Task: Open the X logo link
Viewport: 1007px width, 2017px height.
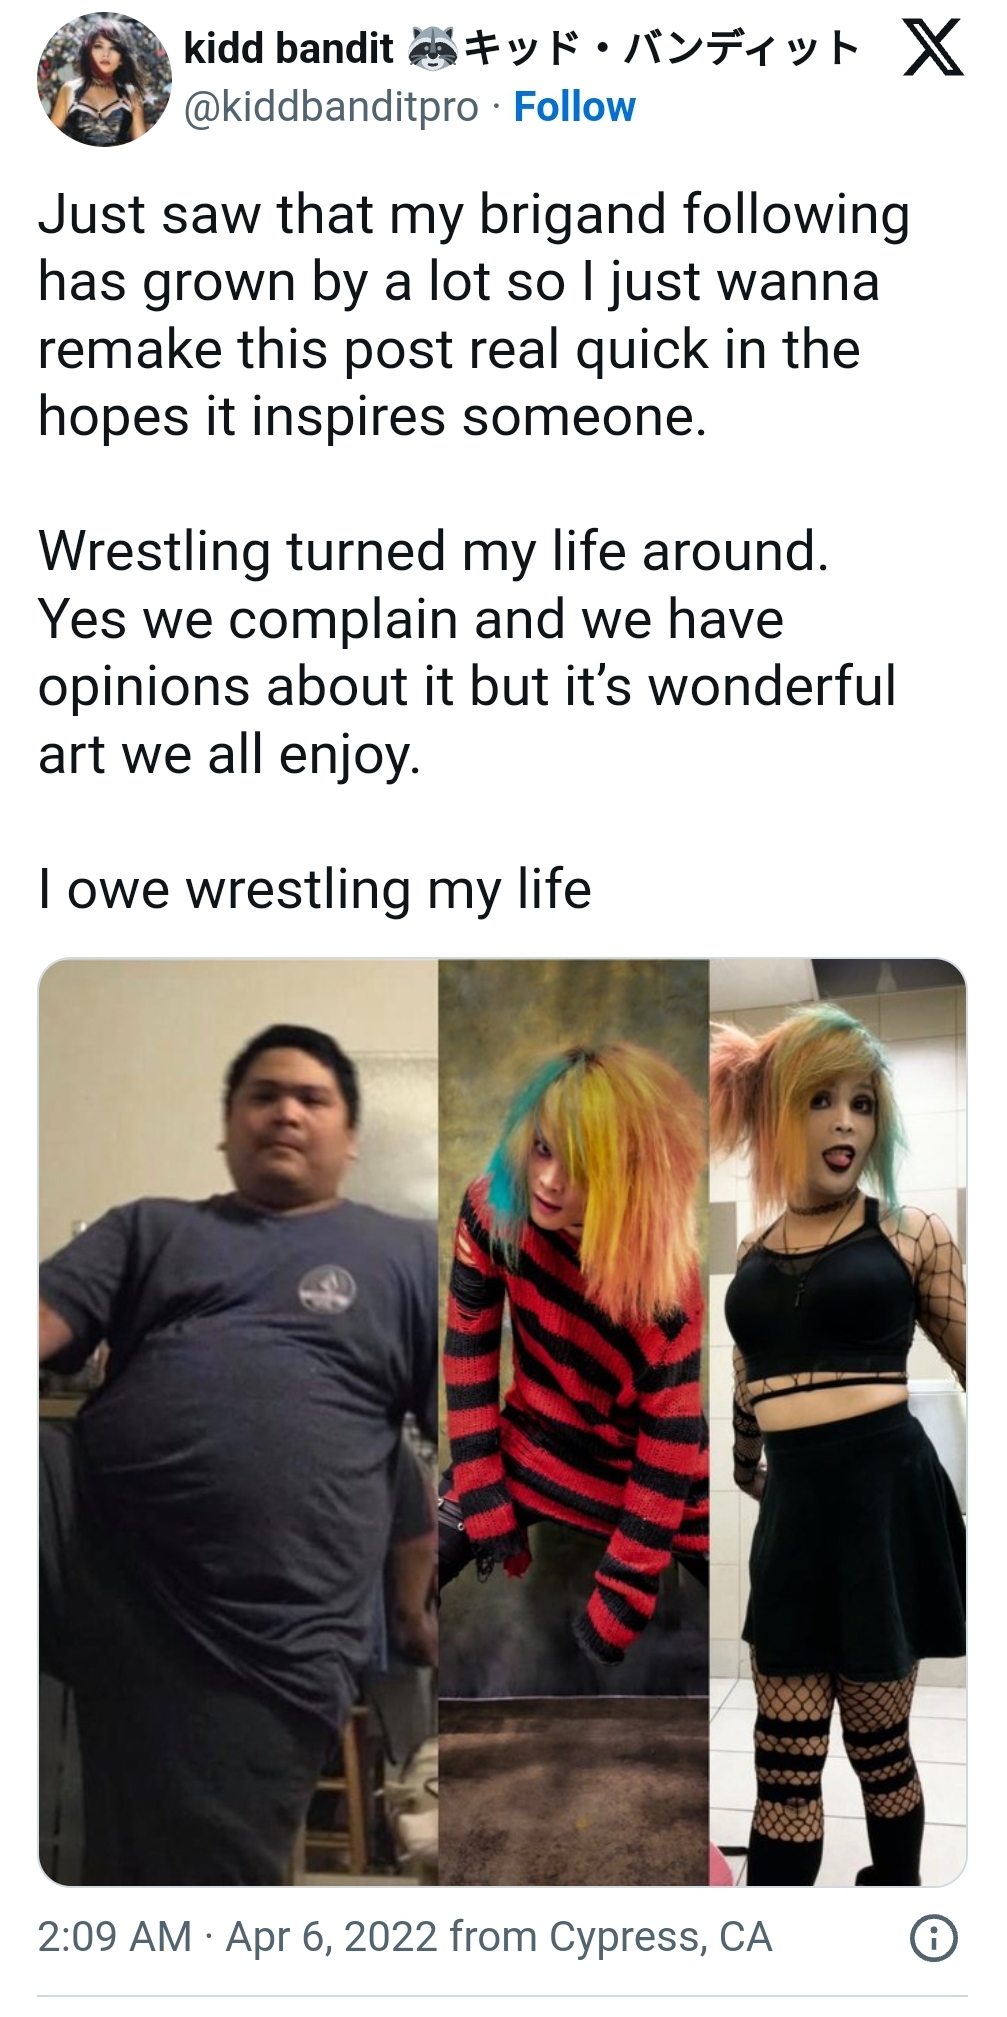Action: pyautogui.click(x=932, y=50)
